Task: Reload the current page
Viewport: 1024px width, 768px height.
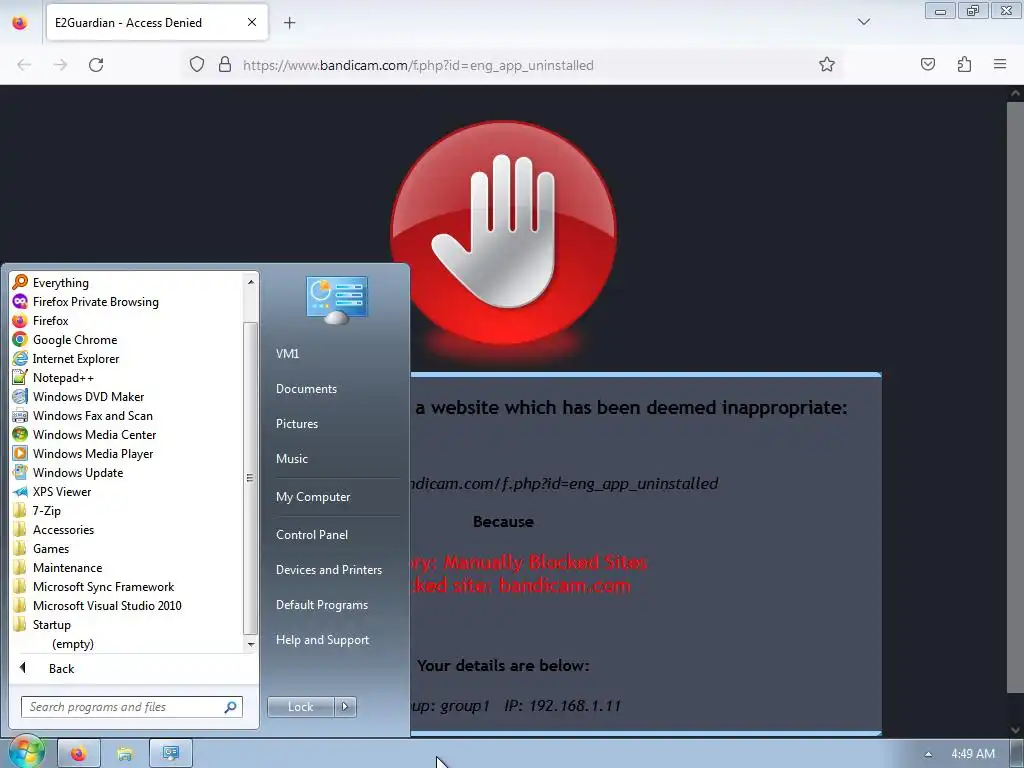Action: pyautogui.click(x=96, y=65)
